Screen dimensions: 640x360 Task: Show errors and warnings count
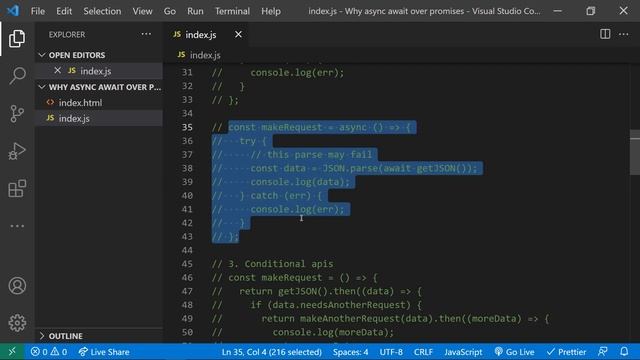[49, 351]
